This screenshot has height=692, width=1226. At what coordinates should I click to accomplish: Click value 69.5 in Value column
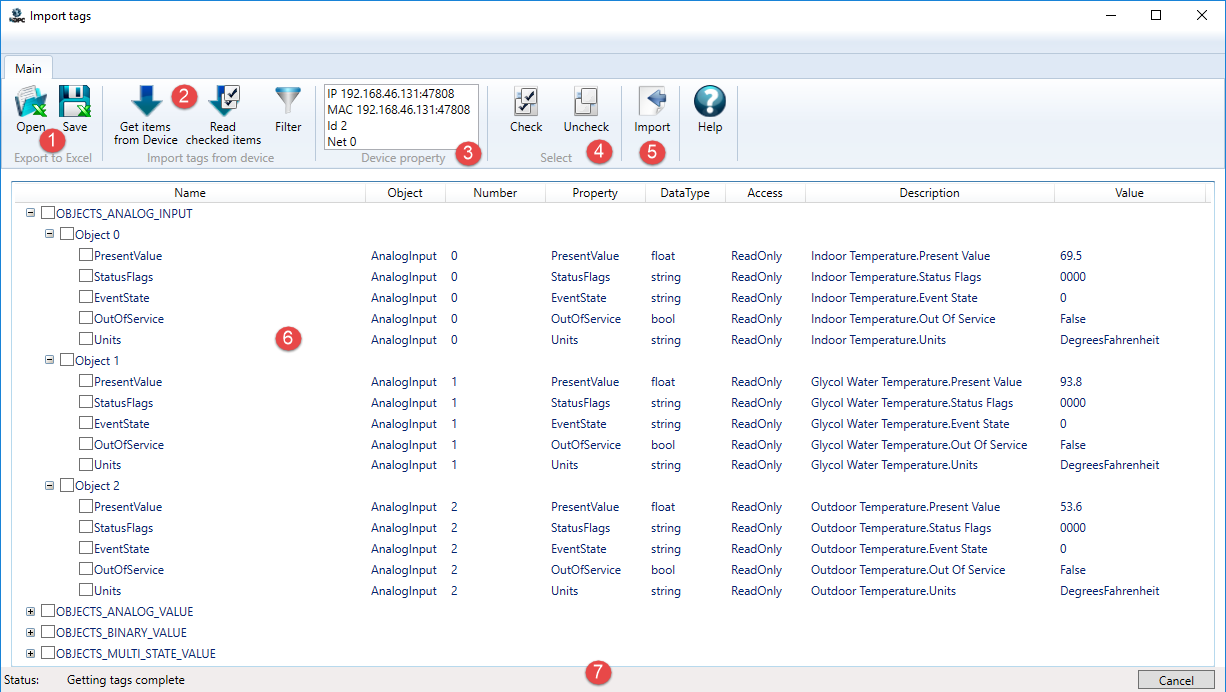tap(1072, 256)
